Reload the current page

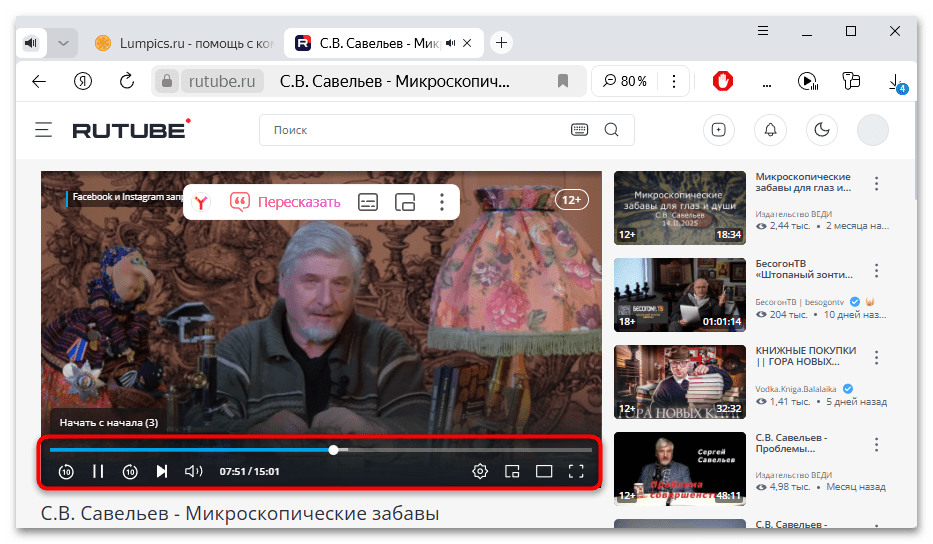click(127, 81)
